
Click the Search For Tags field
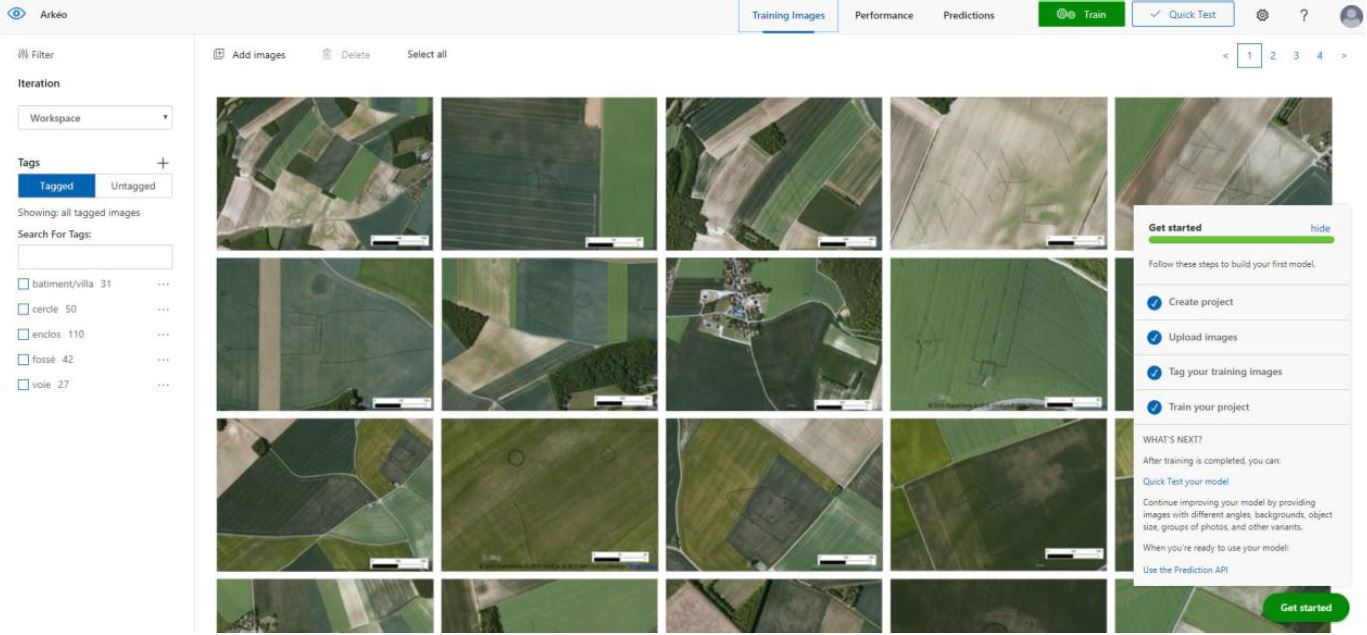coord(95,257)
